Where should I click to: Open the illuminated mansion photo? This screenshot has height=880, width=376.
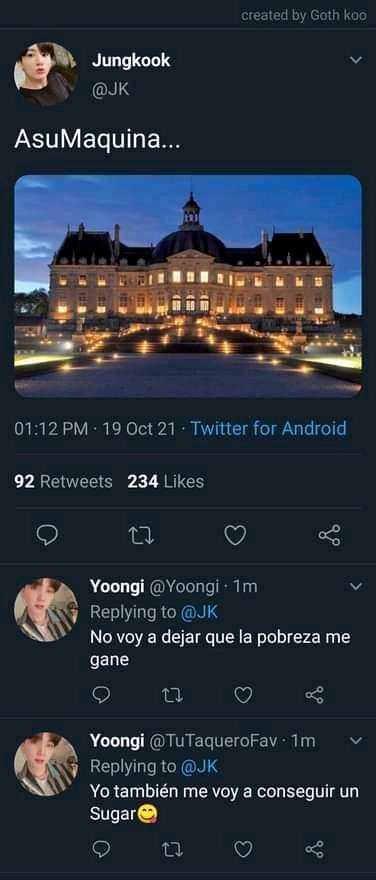click(188, 286)
